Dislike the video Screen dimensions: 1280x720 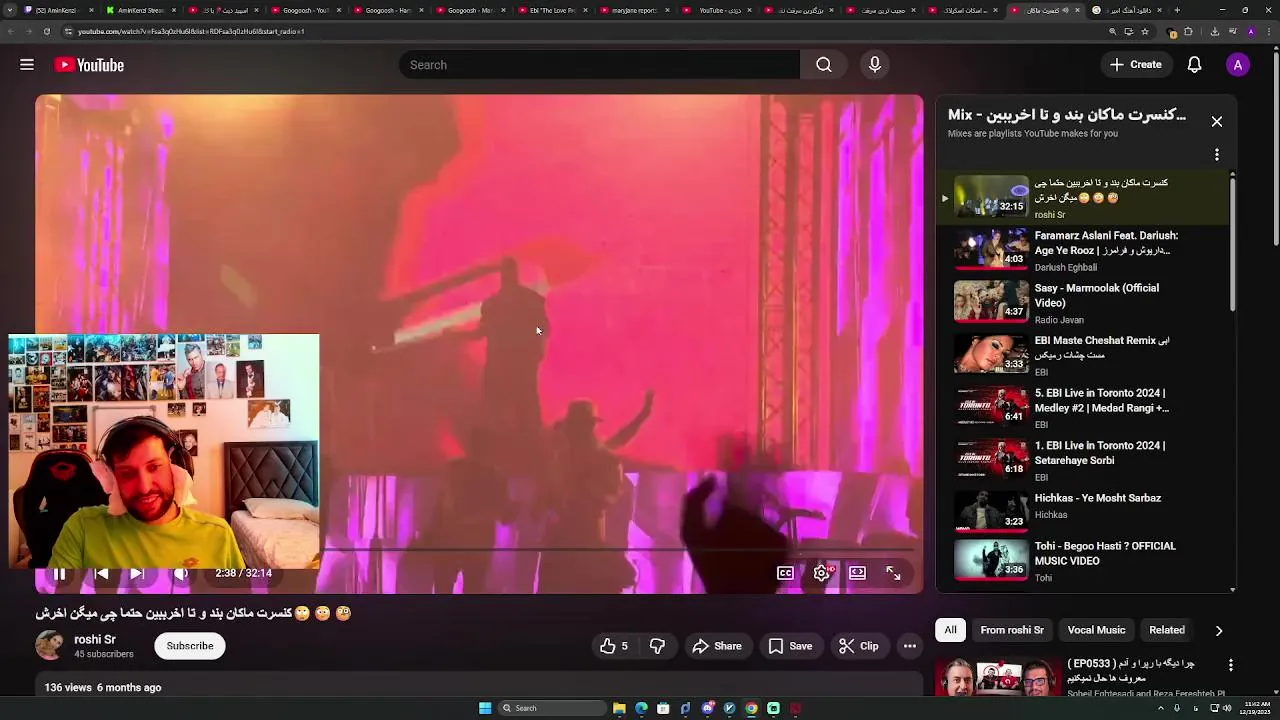point(657,646)
